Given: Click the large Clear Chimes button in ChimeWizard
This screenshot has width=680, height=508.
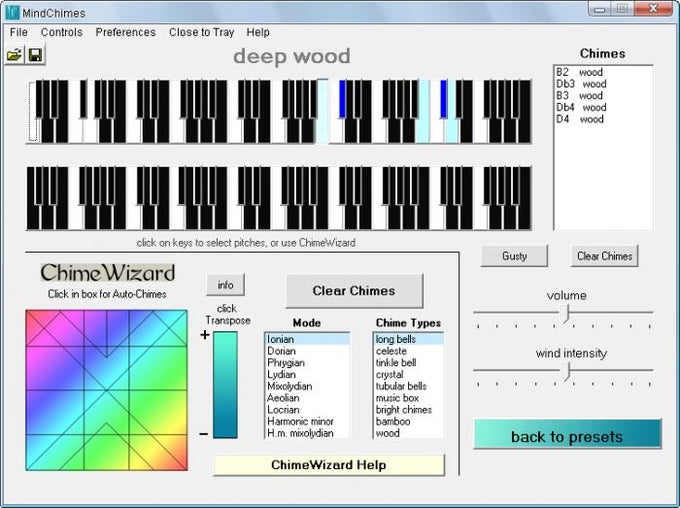Looking at the screenshot, I should [x=354, y=291].
